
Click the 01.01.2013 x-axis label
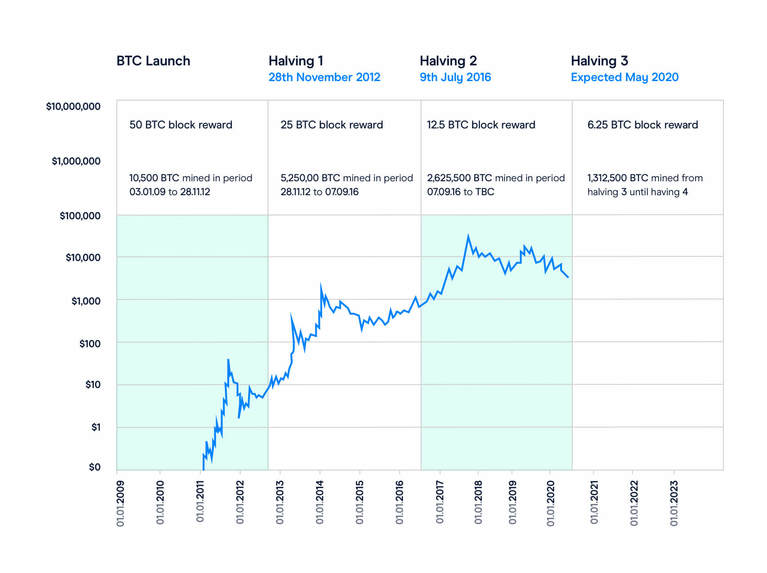(280, 503)
